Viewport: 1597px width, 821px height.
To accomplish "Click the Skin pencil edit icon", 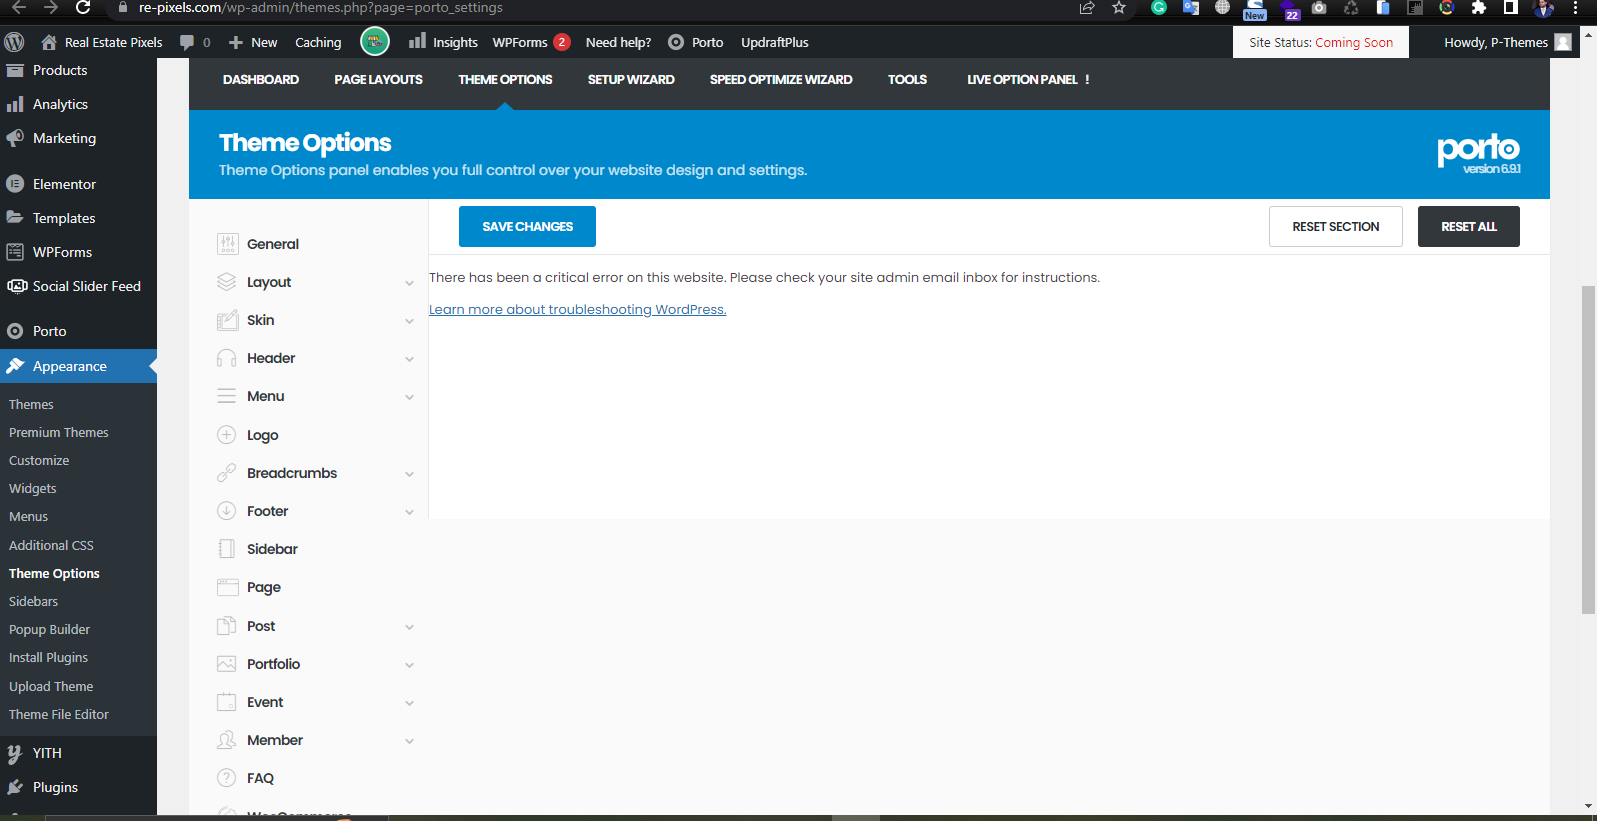I will (x=227, y=320).
